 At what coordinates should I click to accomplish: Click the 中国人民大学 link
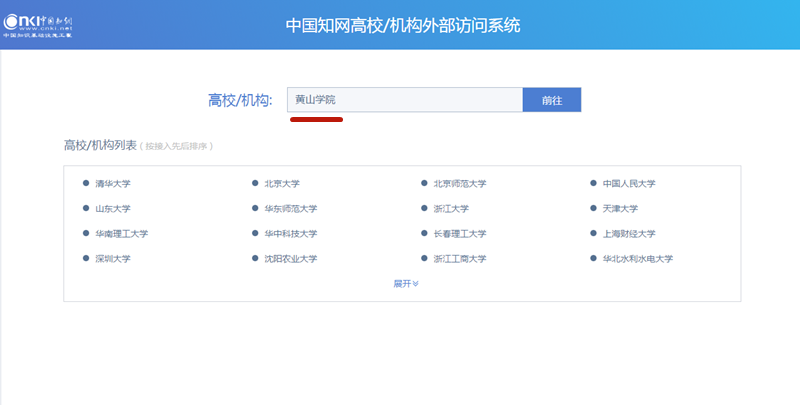pyautogui.click(x=628, y=184)
